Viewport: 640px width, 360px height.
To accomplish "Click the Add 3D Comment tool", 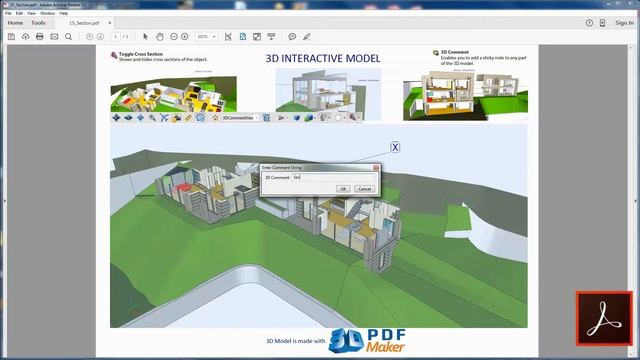I will (200, 118).
